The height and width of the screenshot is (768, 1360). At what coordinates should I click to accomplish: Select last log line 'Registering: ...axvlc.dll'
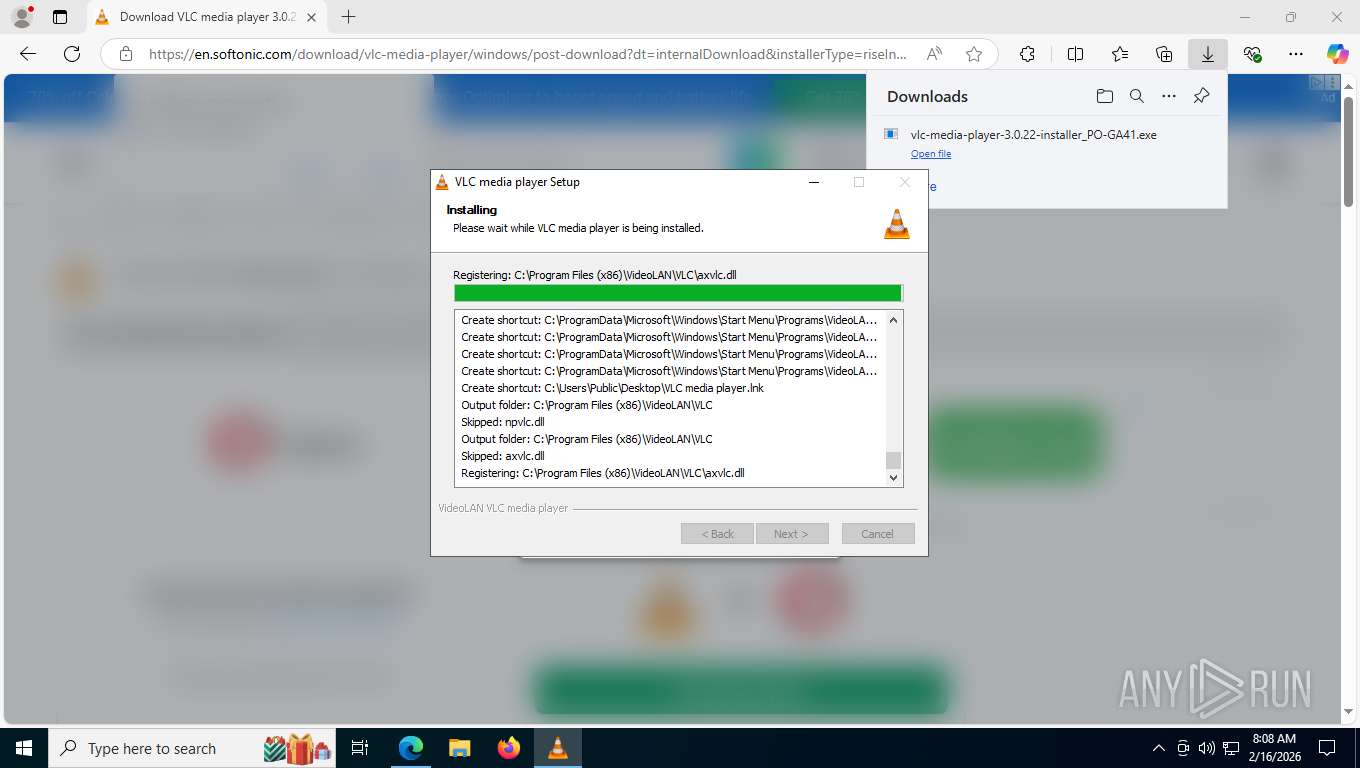(603, 473)
